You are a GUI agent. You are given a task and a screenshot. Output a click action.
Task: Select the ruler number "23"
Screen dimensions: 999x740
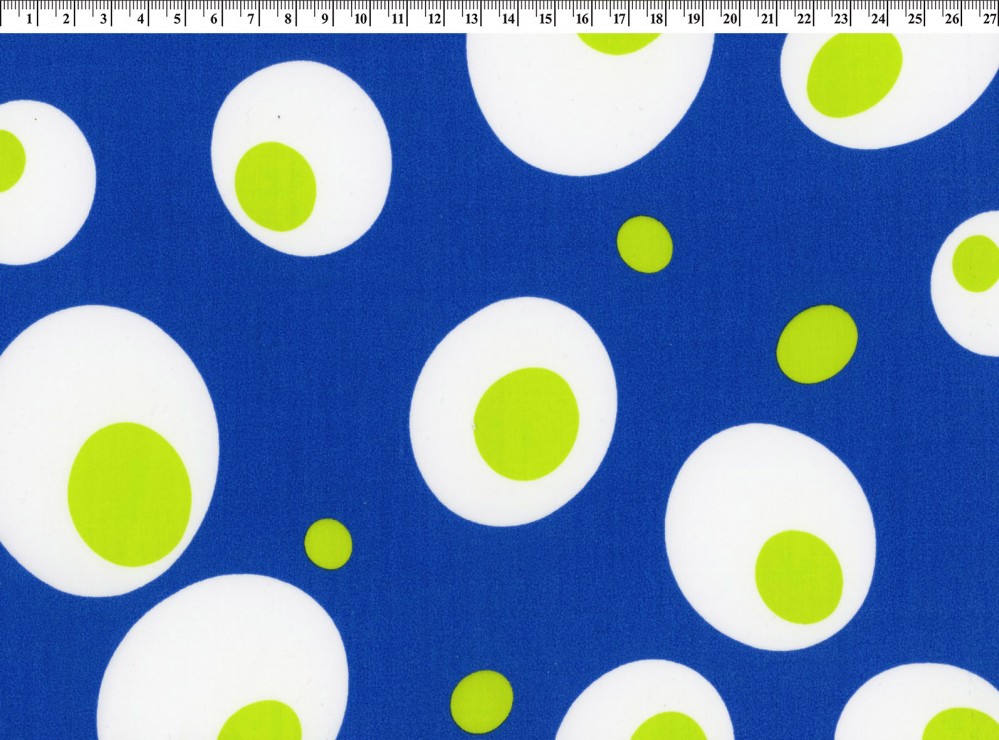tap(841, 19)
